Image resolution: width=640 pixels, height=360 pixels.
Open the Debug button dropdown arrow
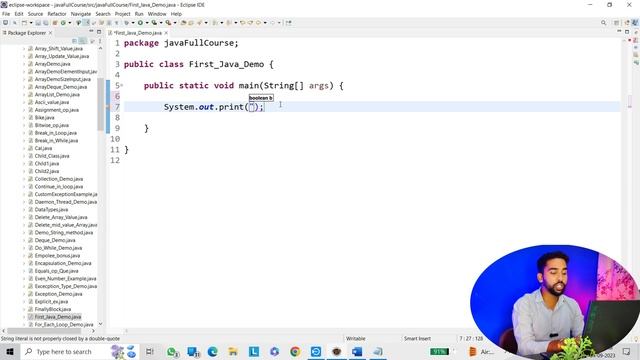coord(133,23)
